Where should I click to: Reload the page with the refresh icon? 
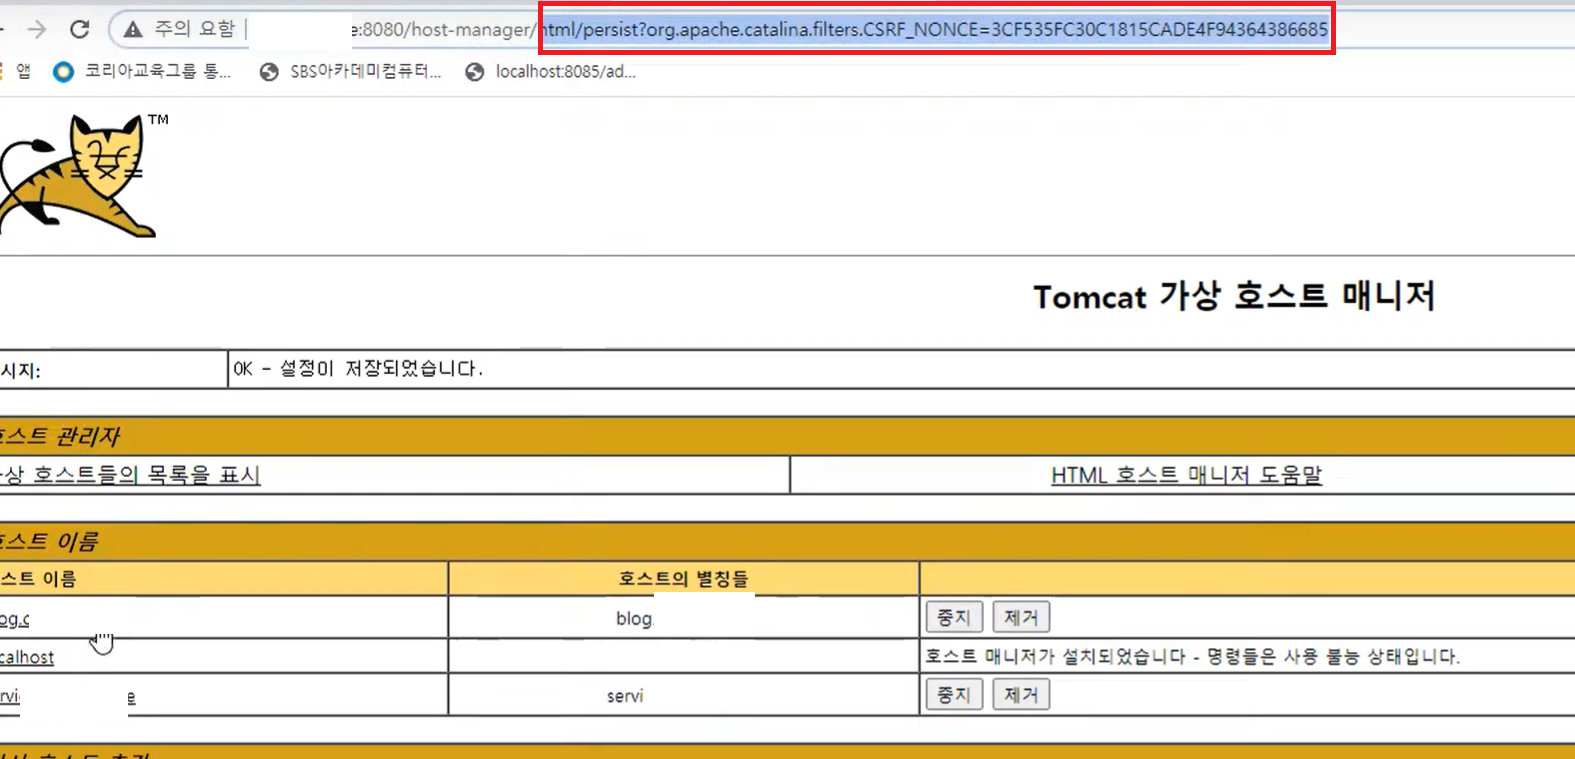point(80,30)
